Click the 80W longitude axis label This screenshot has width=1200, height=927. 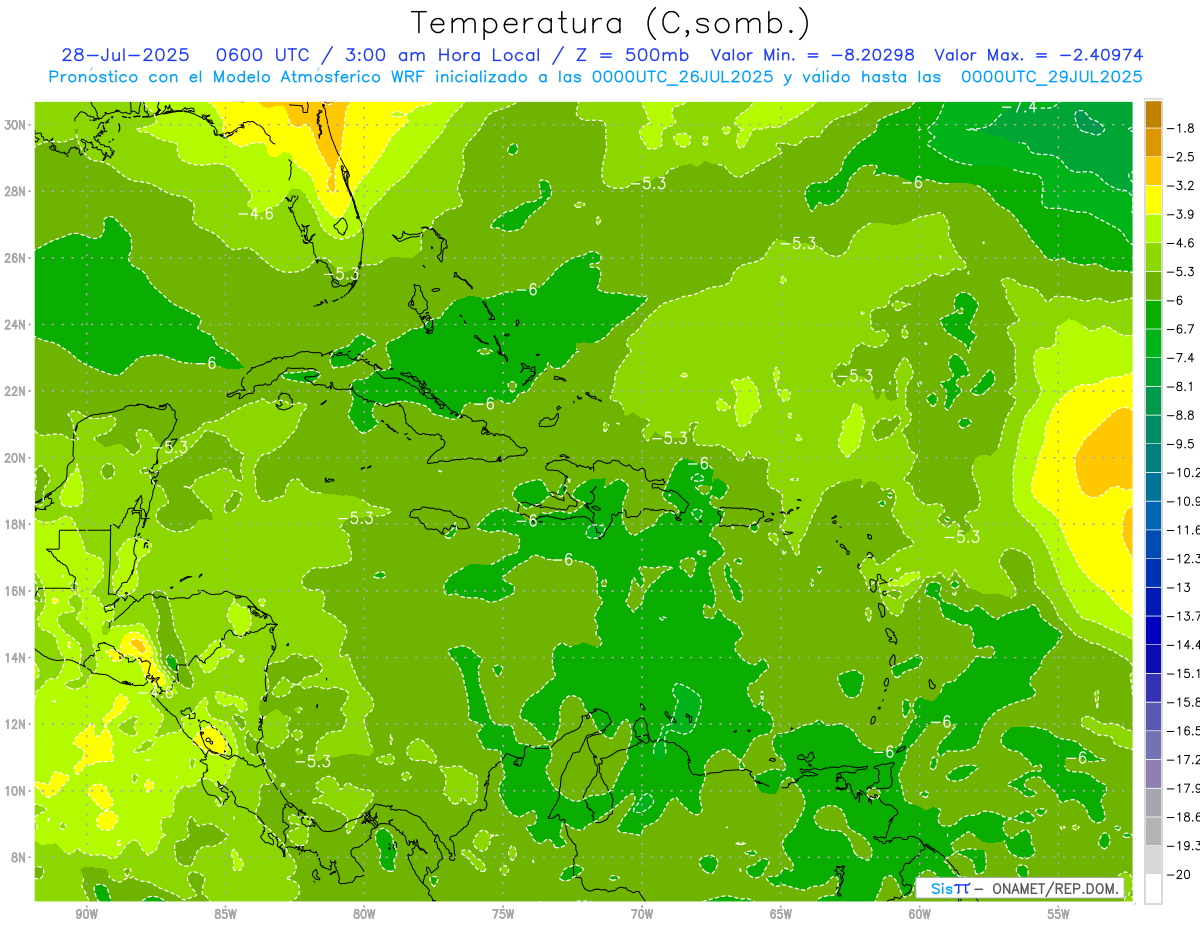pyautogui.click(x=364, y=913)
